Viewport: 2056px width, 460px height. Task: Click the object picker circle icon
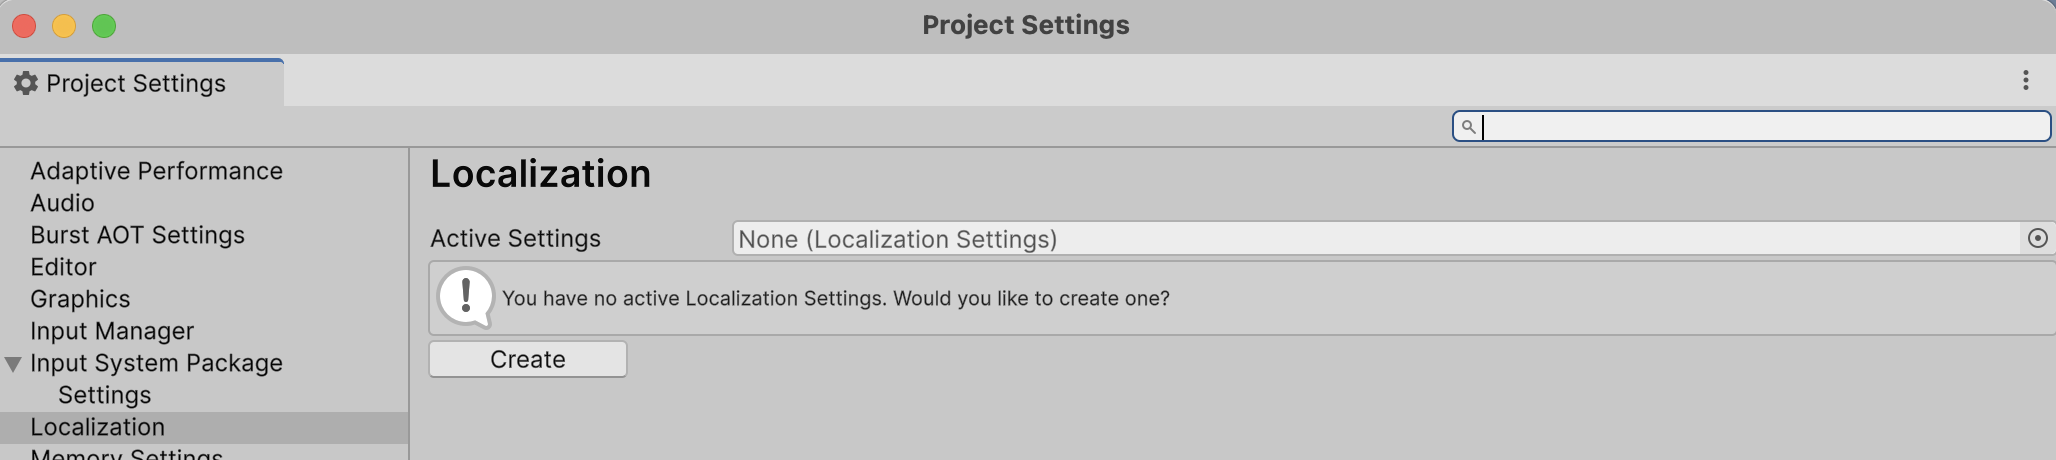tap(2037, 238)
